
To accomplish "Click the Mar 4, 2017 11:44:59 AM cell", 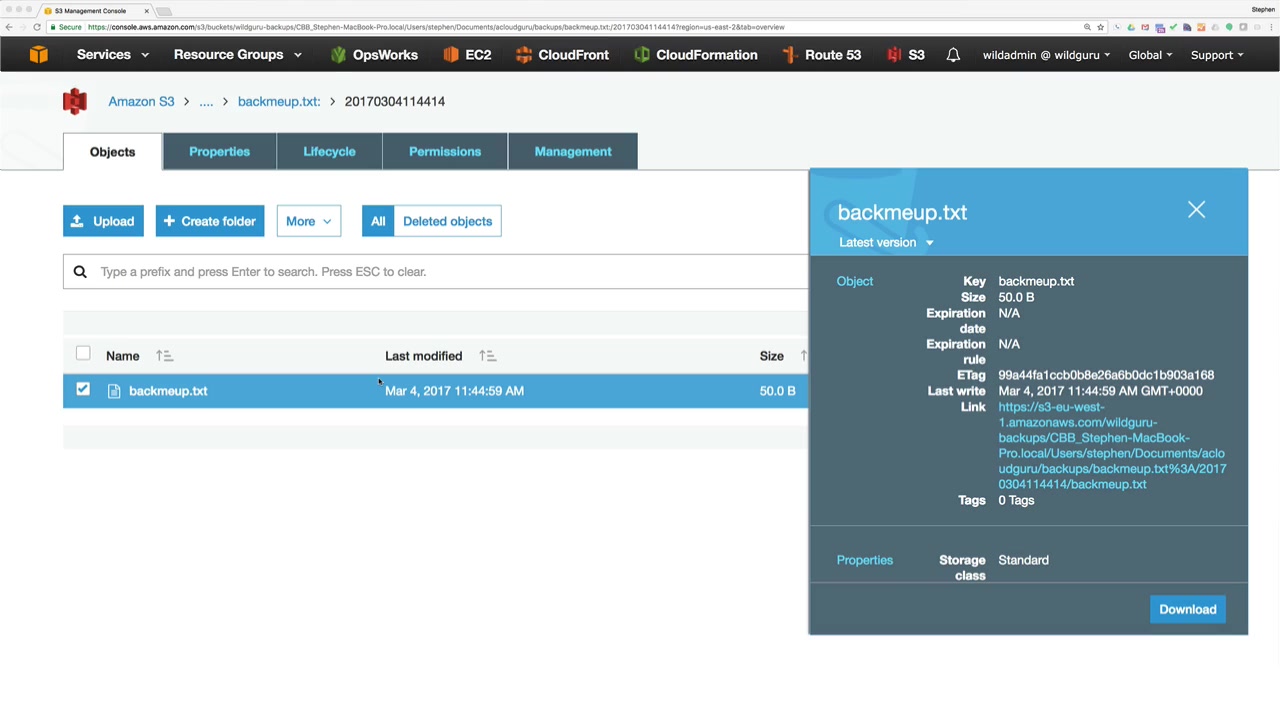I will pos(454,391).
